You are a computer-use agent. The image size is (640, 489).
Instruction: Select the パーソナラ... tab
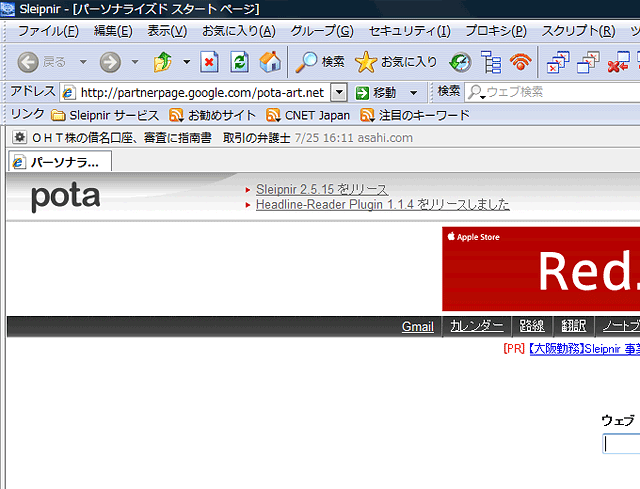60,161
